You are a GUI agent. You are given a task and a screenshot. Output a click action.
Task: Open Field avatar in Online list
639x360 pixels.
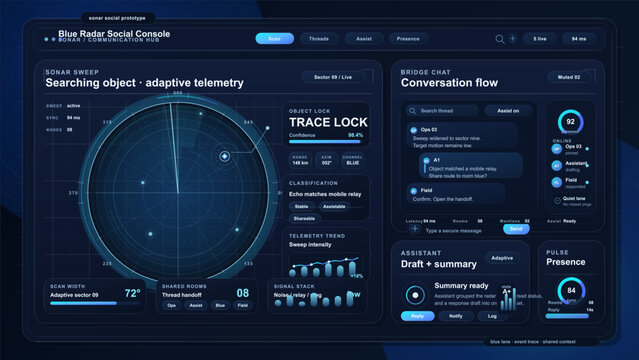tap(557, 183)
